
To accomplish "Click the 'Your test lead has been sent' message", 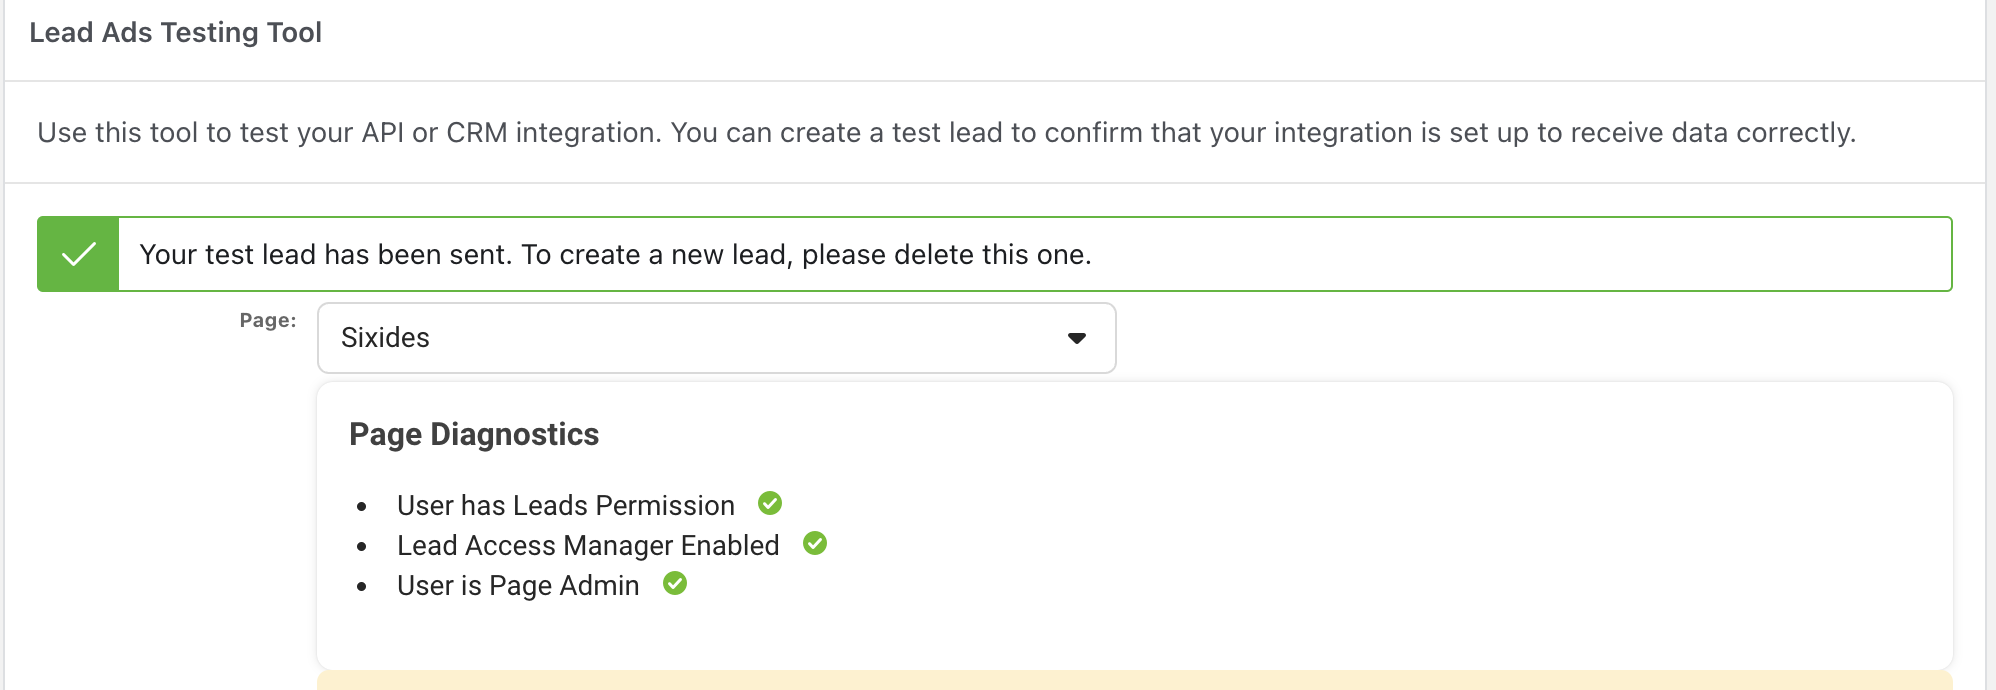I will (615, 254).
